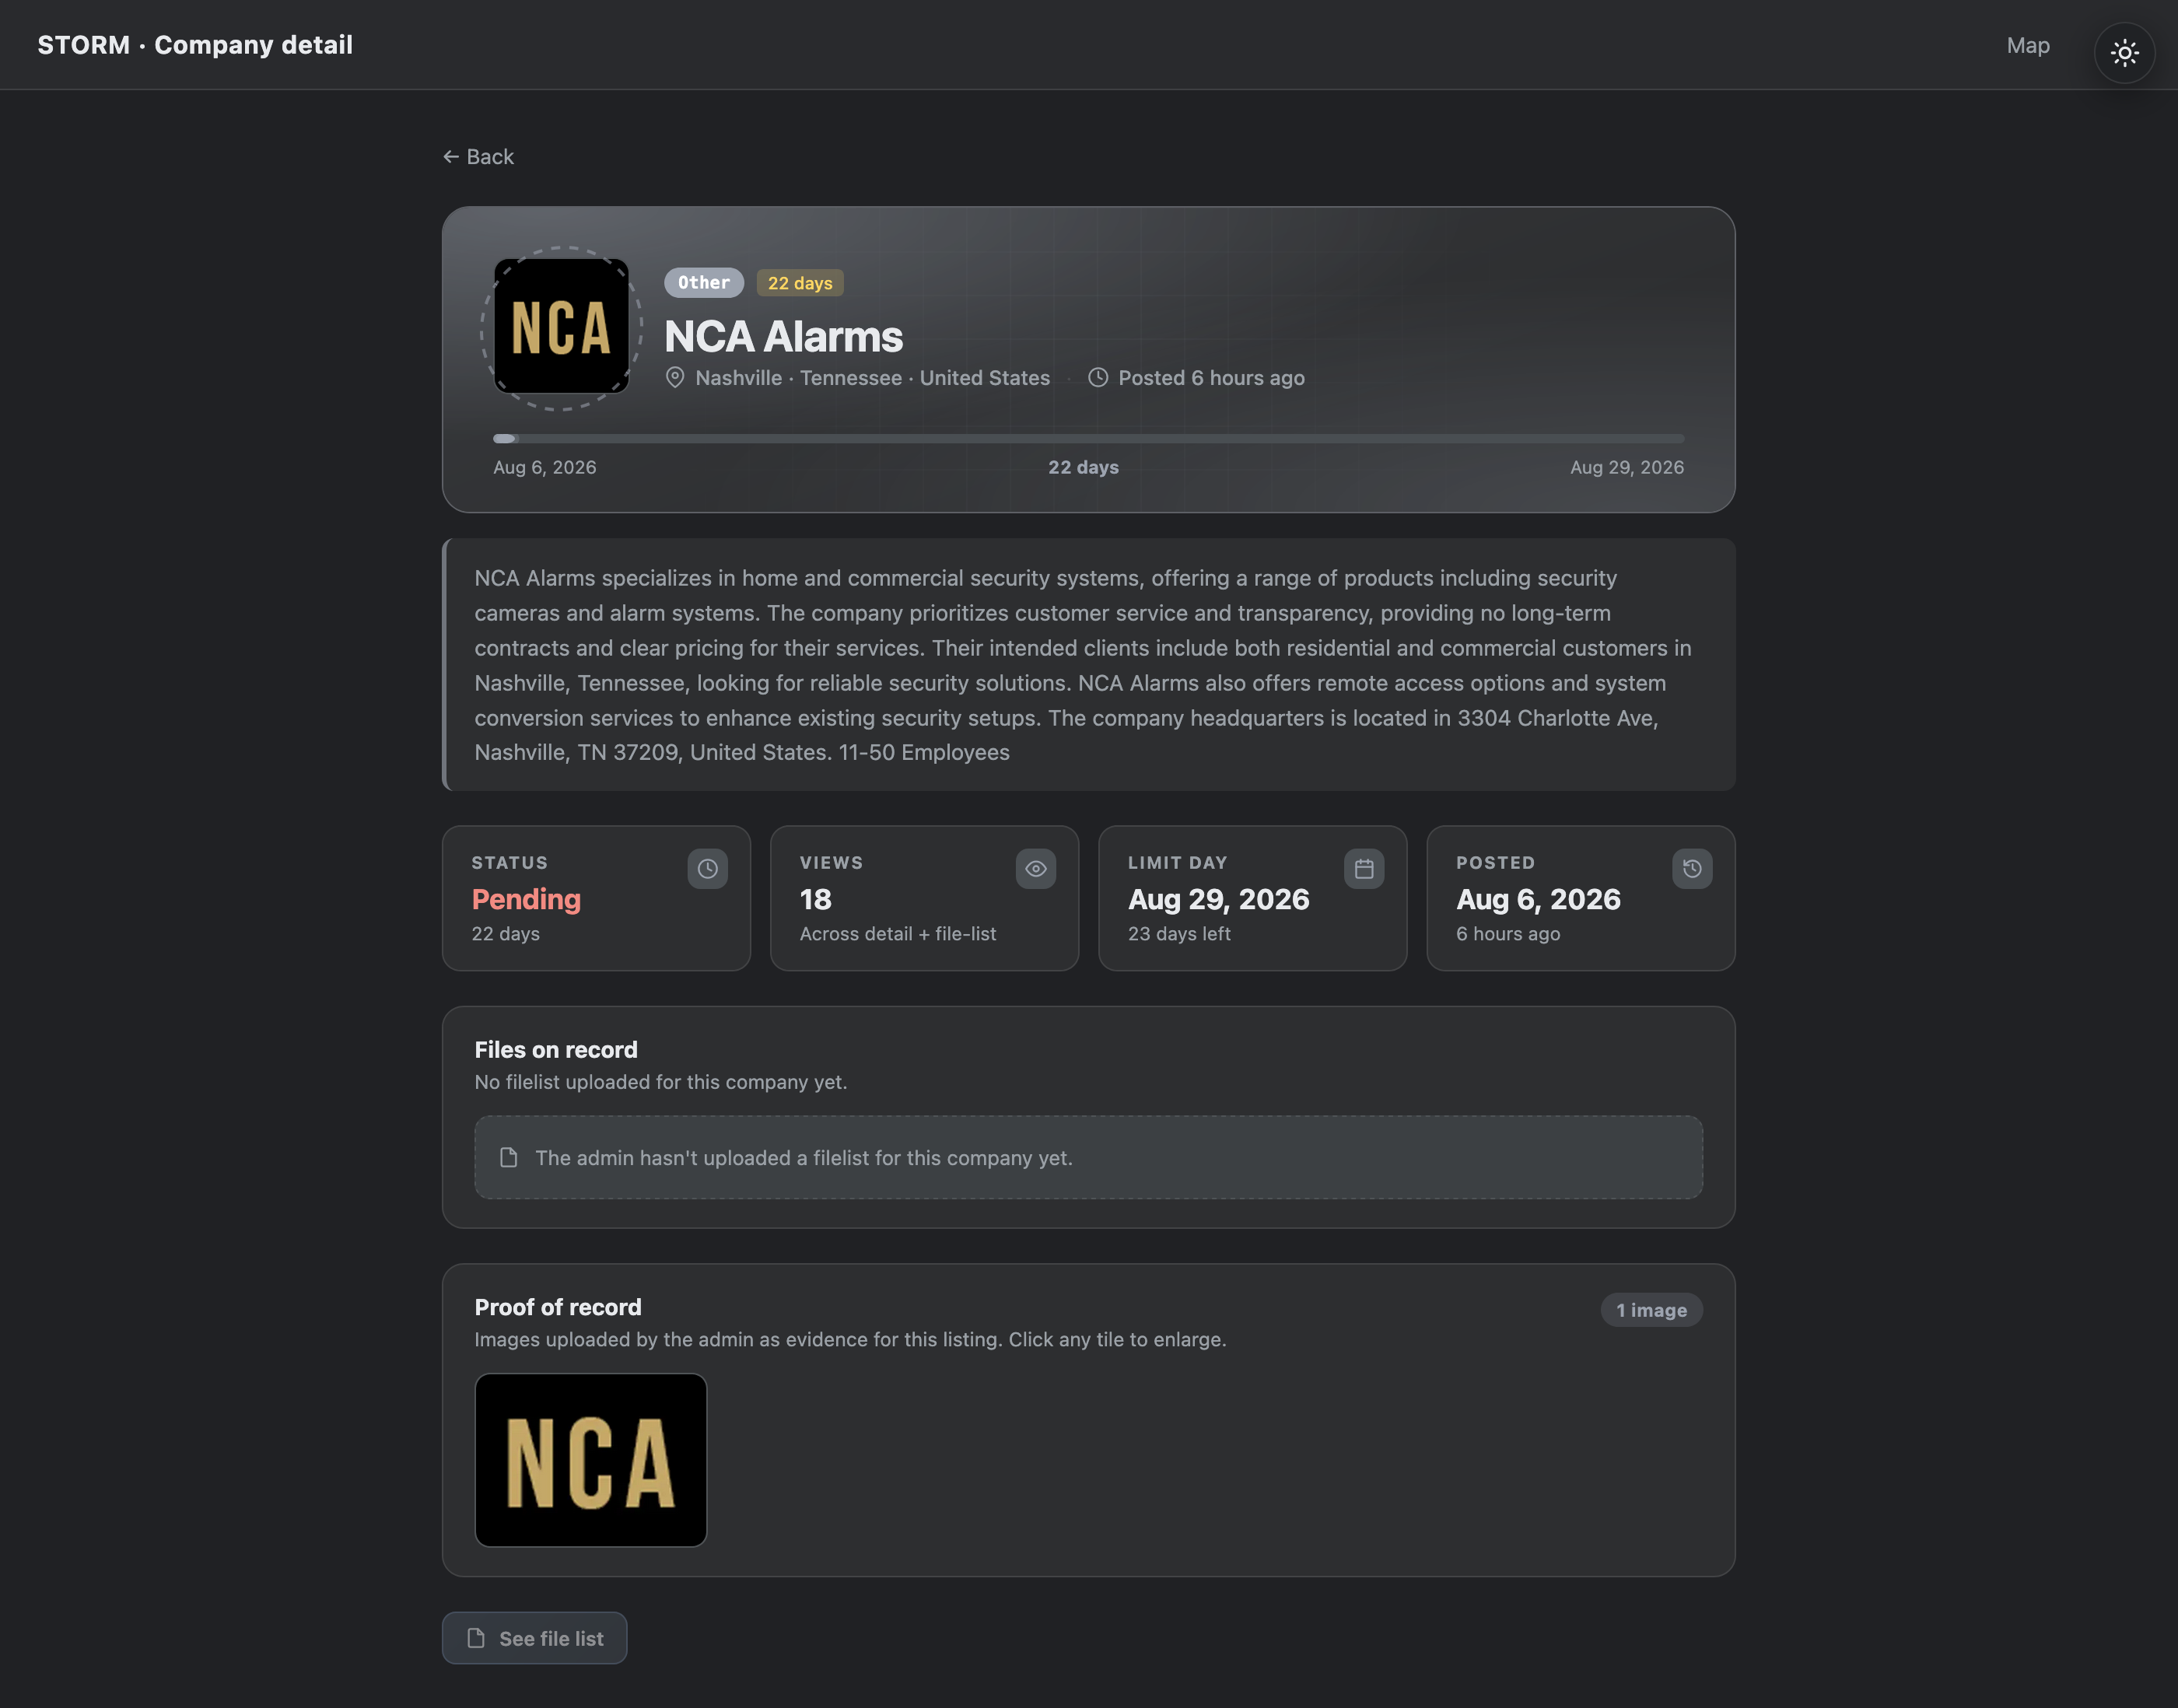Click the Across detail + file-list caption

(897, 933)
